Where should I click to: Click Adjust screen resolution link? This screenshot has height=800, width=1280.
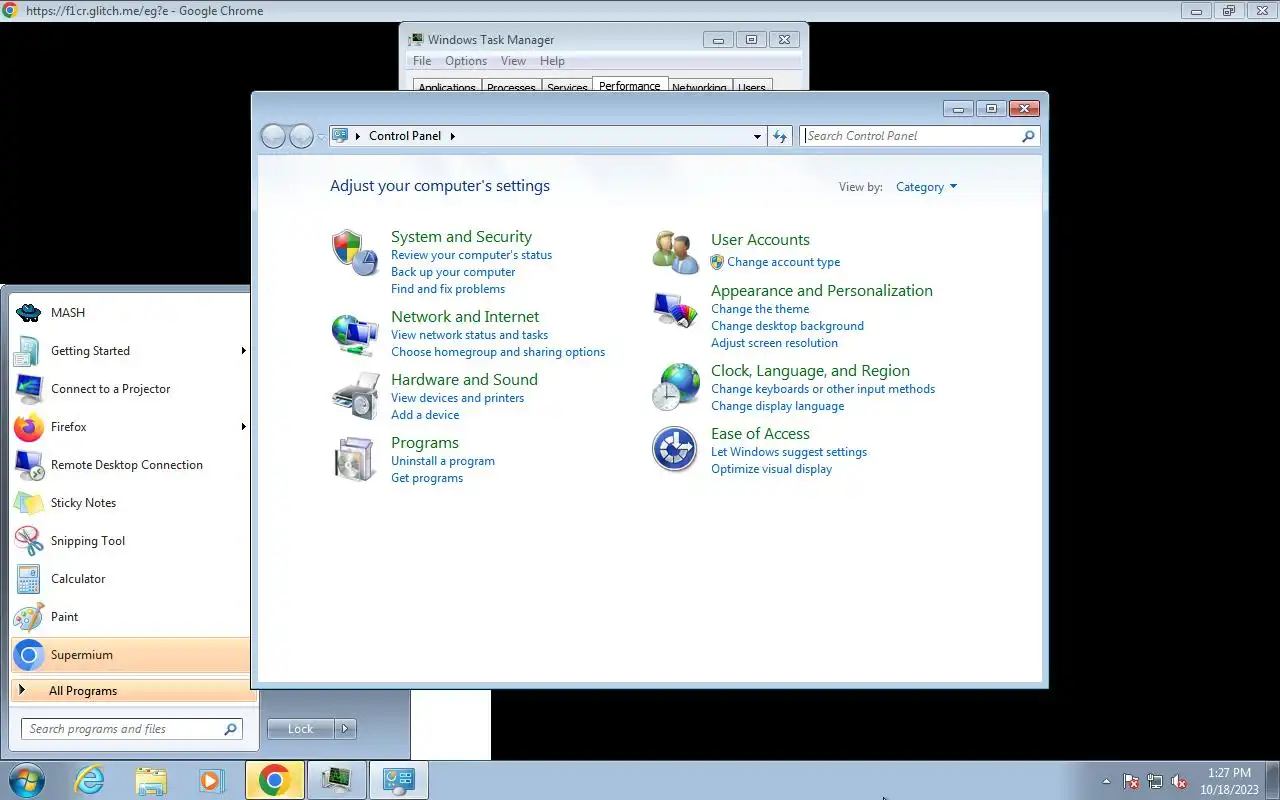tap(774, 343)
